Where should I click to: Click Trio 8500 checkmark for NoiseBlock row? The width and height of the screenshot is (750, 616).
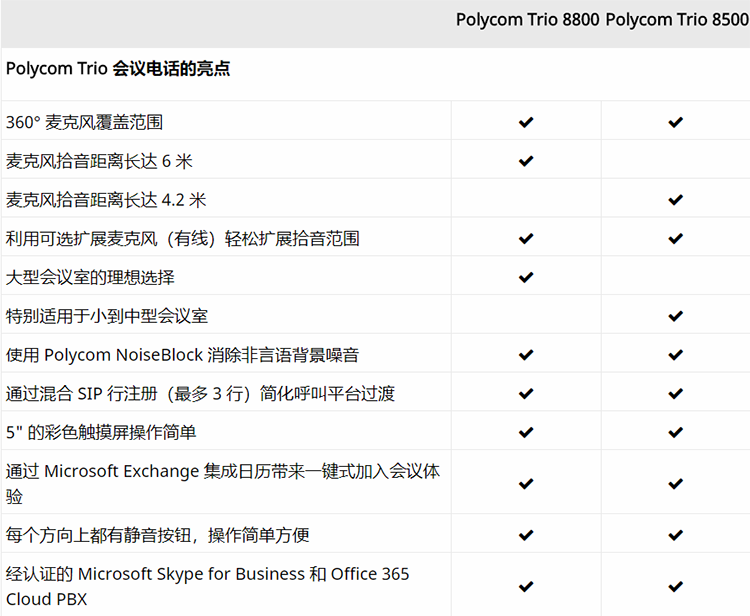(x=675, y=355)
